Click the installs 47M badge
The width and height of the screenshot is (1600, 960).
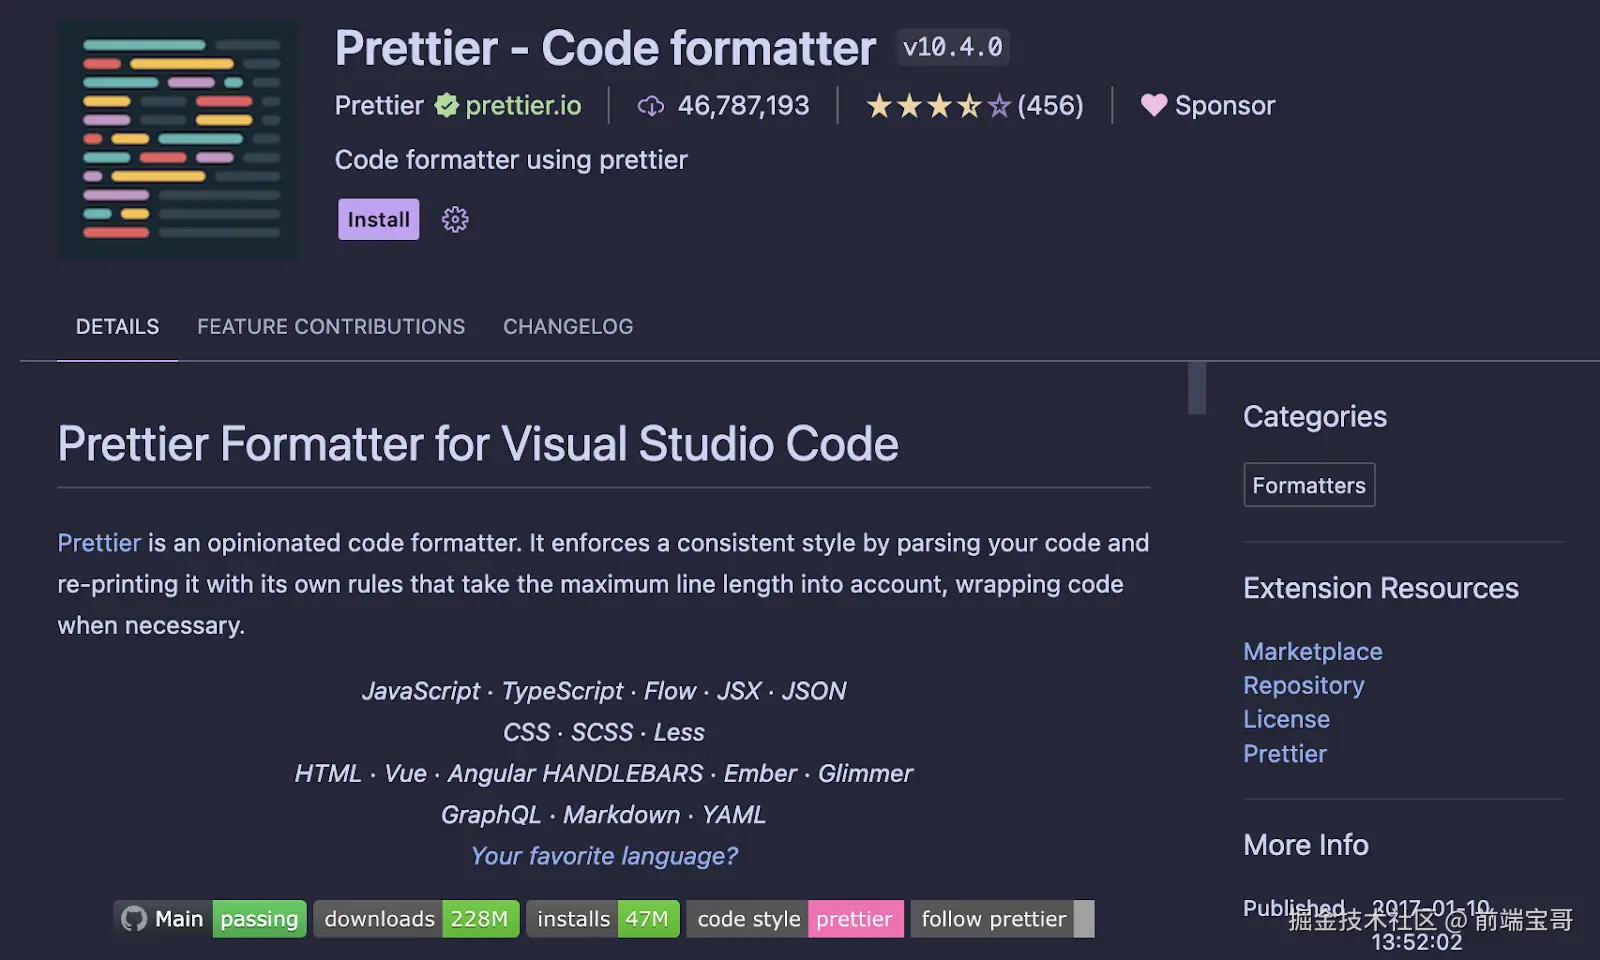pyautogui.click(x=603, y=919)
